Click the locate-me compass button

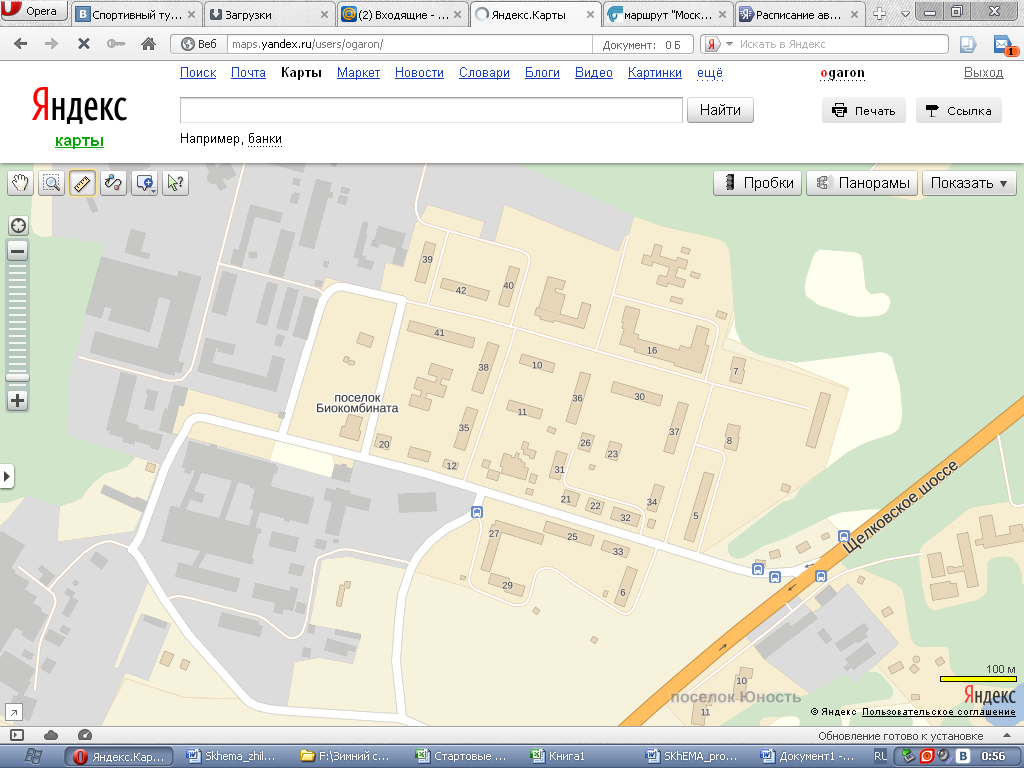[18, 225]
